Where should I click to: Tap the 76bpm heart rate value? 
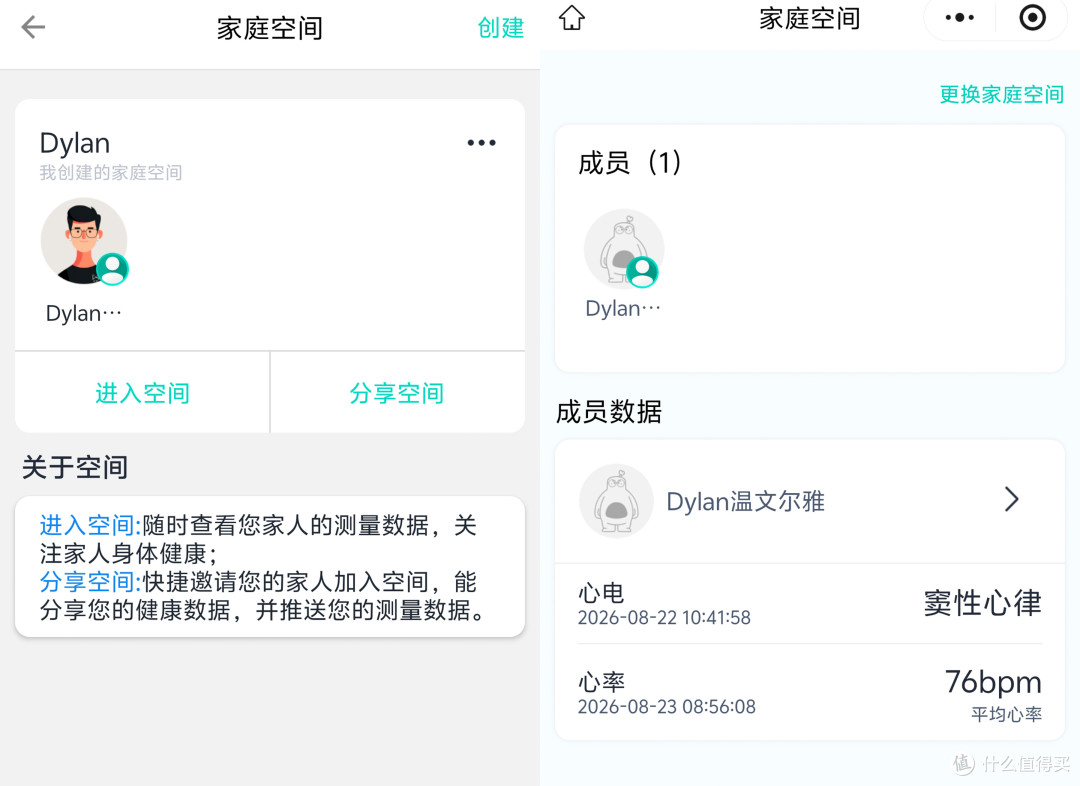pyautogui.click(x=993, y=682)
